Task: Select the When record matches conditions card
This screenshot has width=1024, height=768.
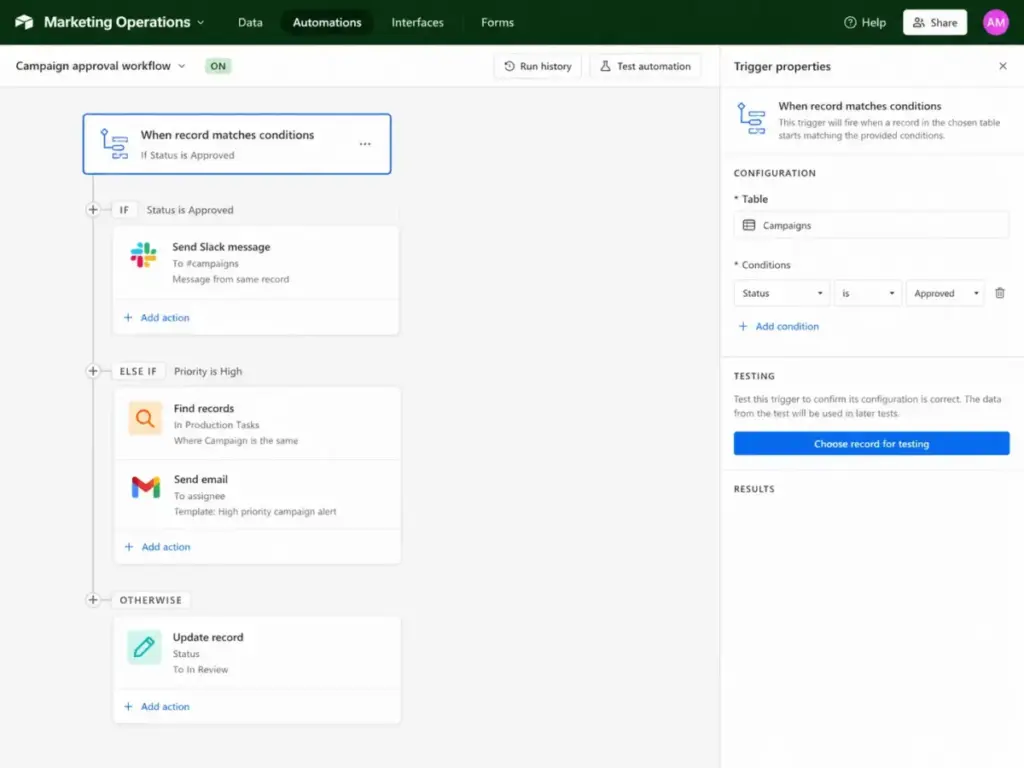Action: 237,144
